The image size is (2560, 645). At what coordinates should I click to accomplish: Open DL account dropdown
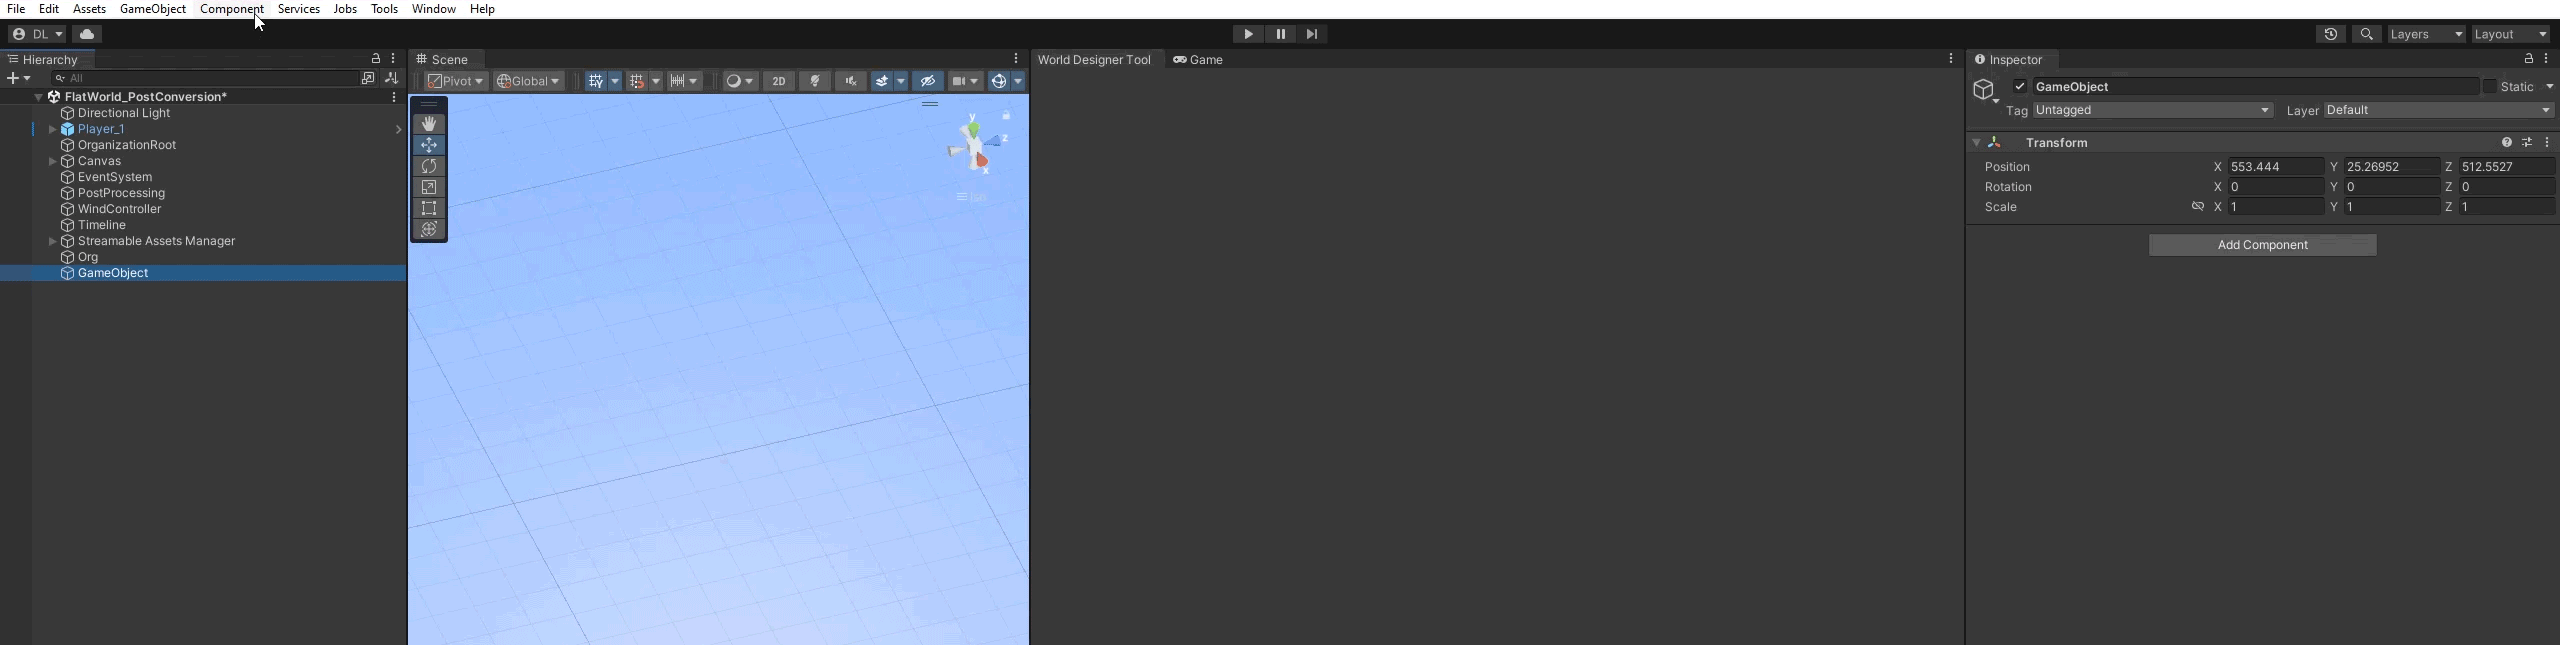click(x=37, y=34)
